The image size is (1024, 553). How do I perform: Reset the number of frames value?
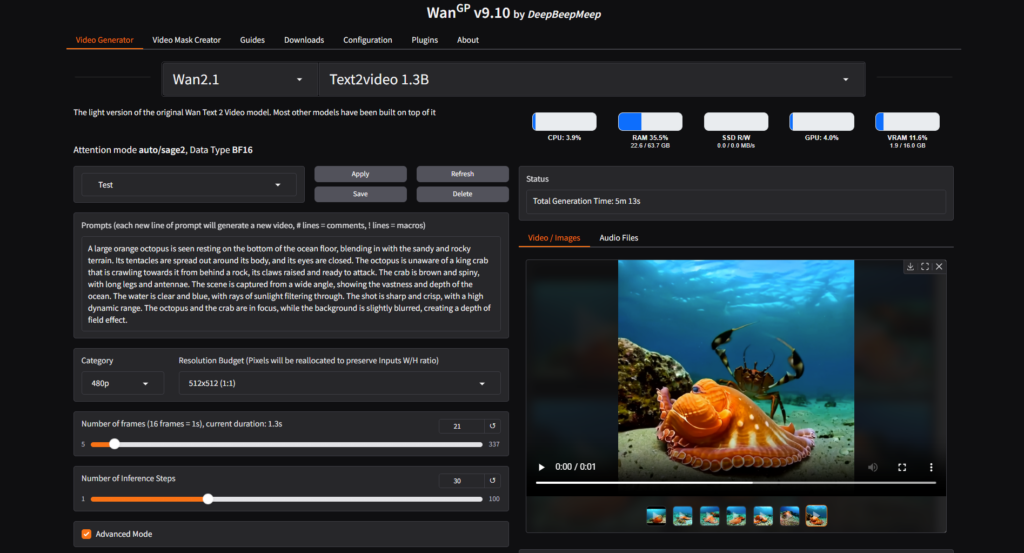coord(492,426)
